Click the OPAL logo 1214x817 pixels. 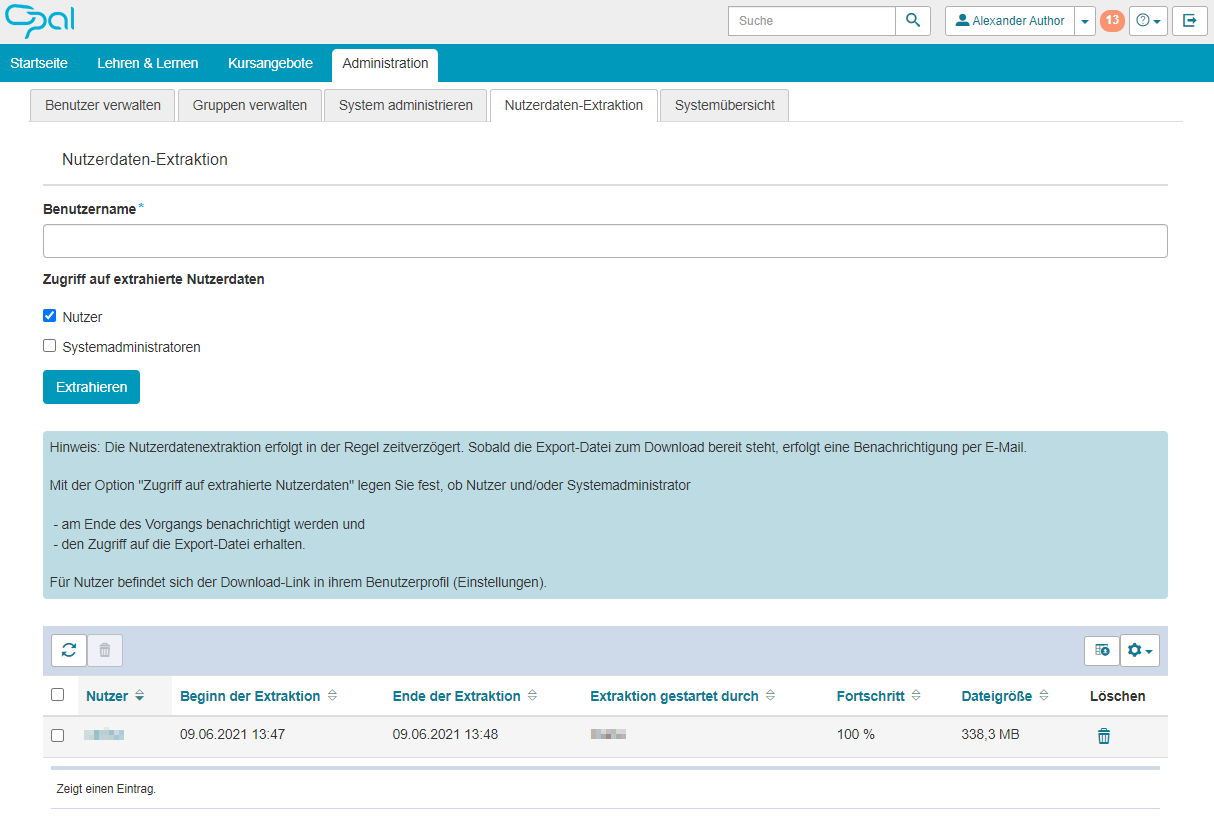(x=40, y=20)
